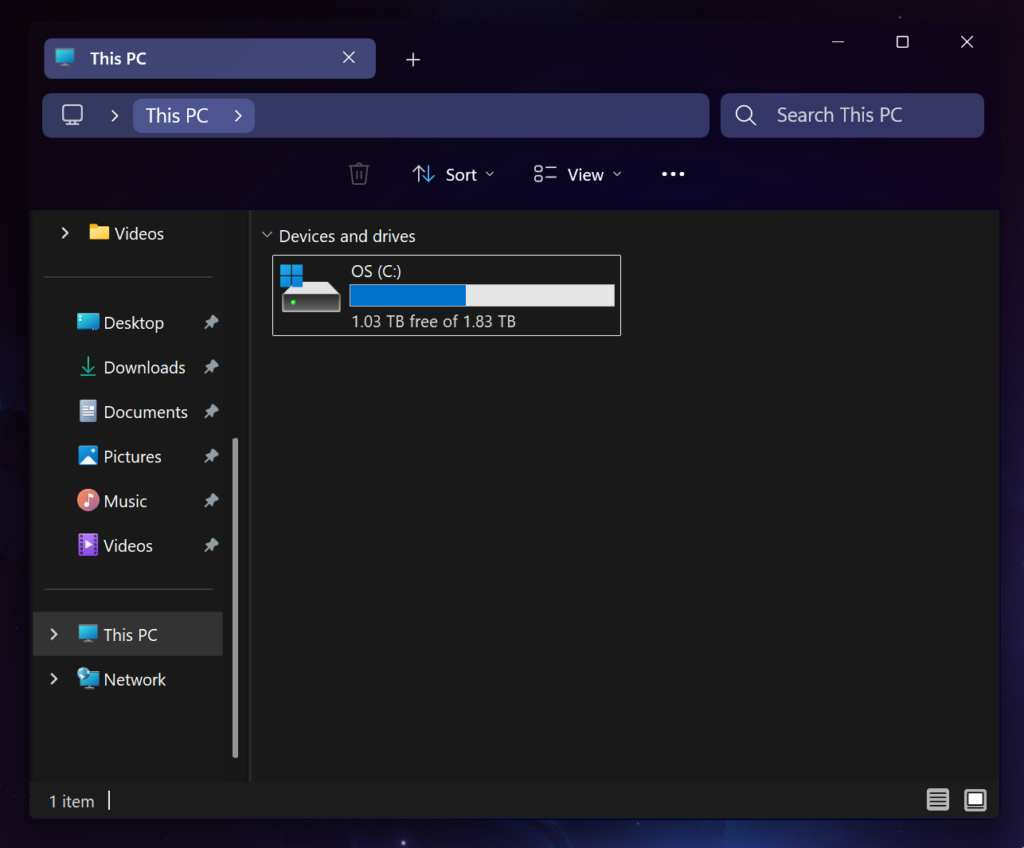
Task: Open pinned Documents in sidebar
Action: pyautogui.click(x=133, y=412)
